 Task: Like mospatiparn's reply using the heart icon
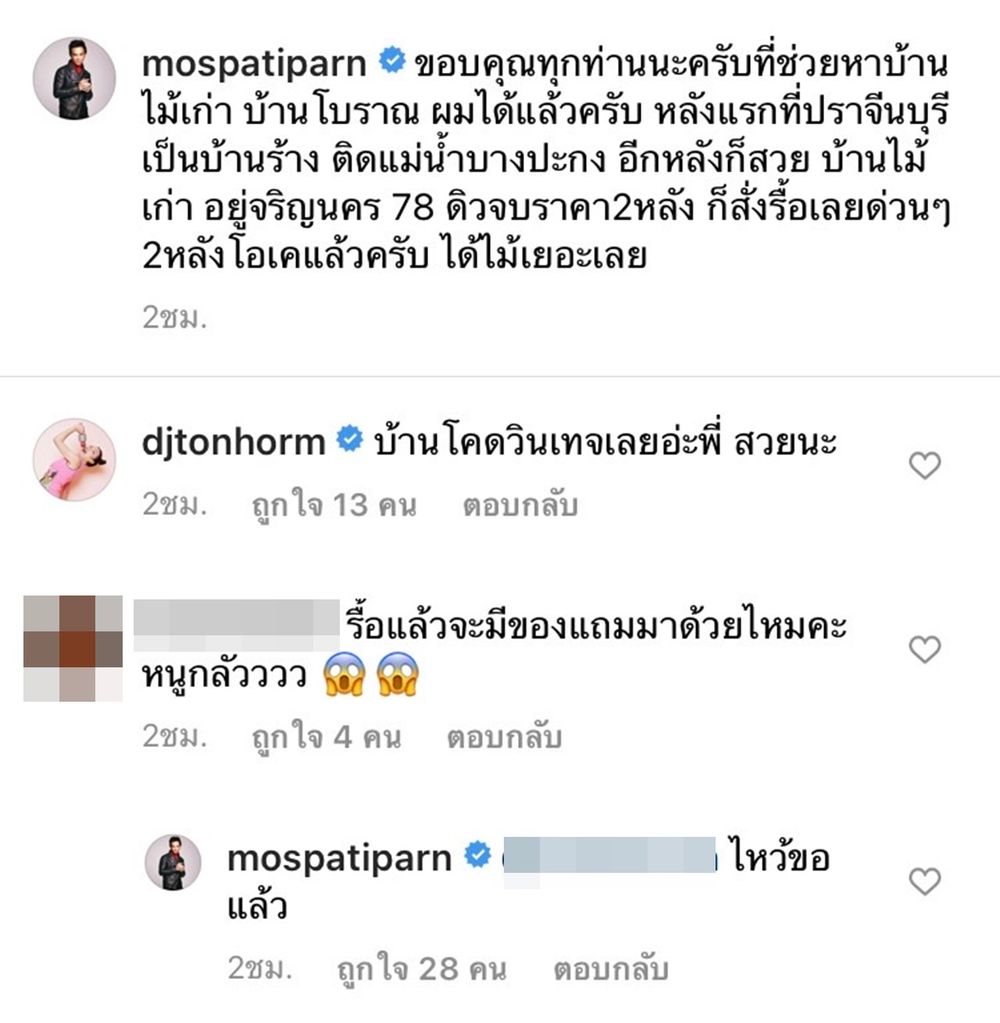click(924, 881)
